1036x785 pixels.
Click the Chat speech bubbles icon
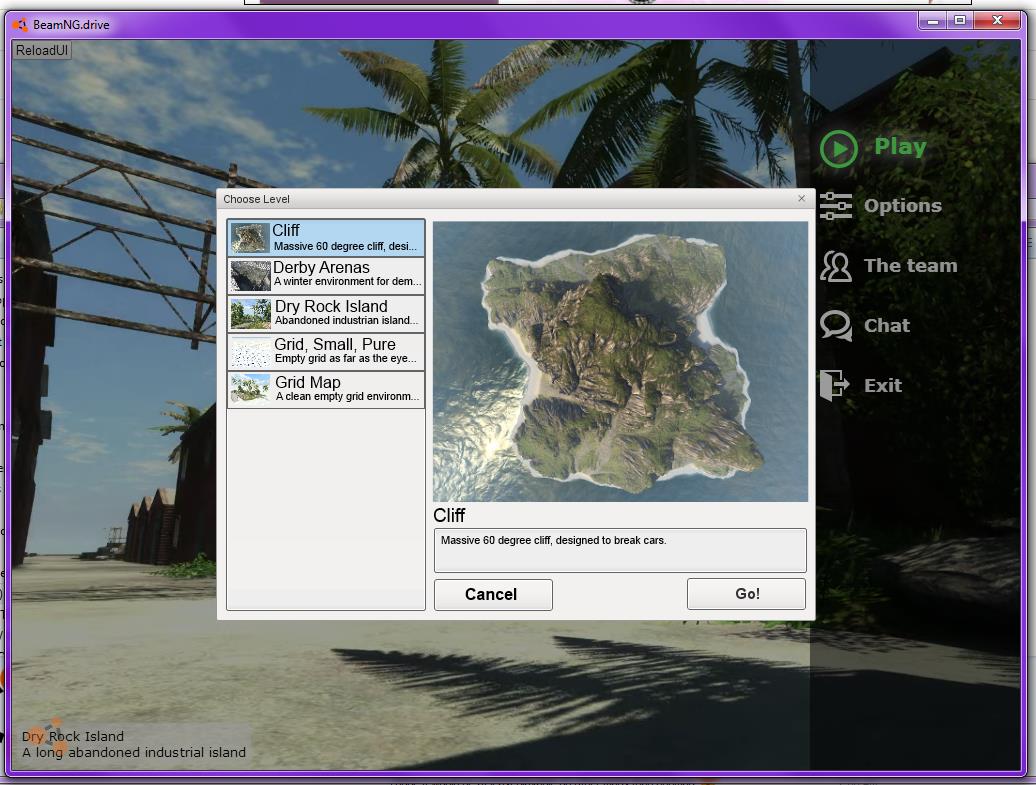[836, 326]
